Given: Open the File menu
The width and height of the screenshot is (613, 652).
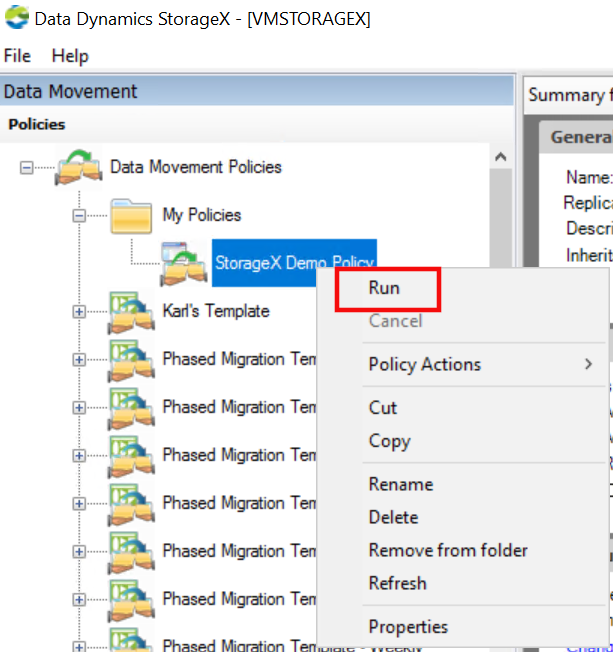Looking at the screenshot, I should coord(17,56).
